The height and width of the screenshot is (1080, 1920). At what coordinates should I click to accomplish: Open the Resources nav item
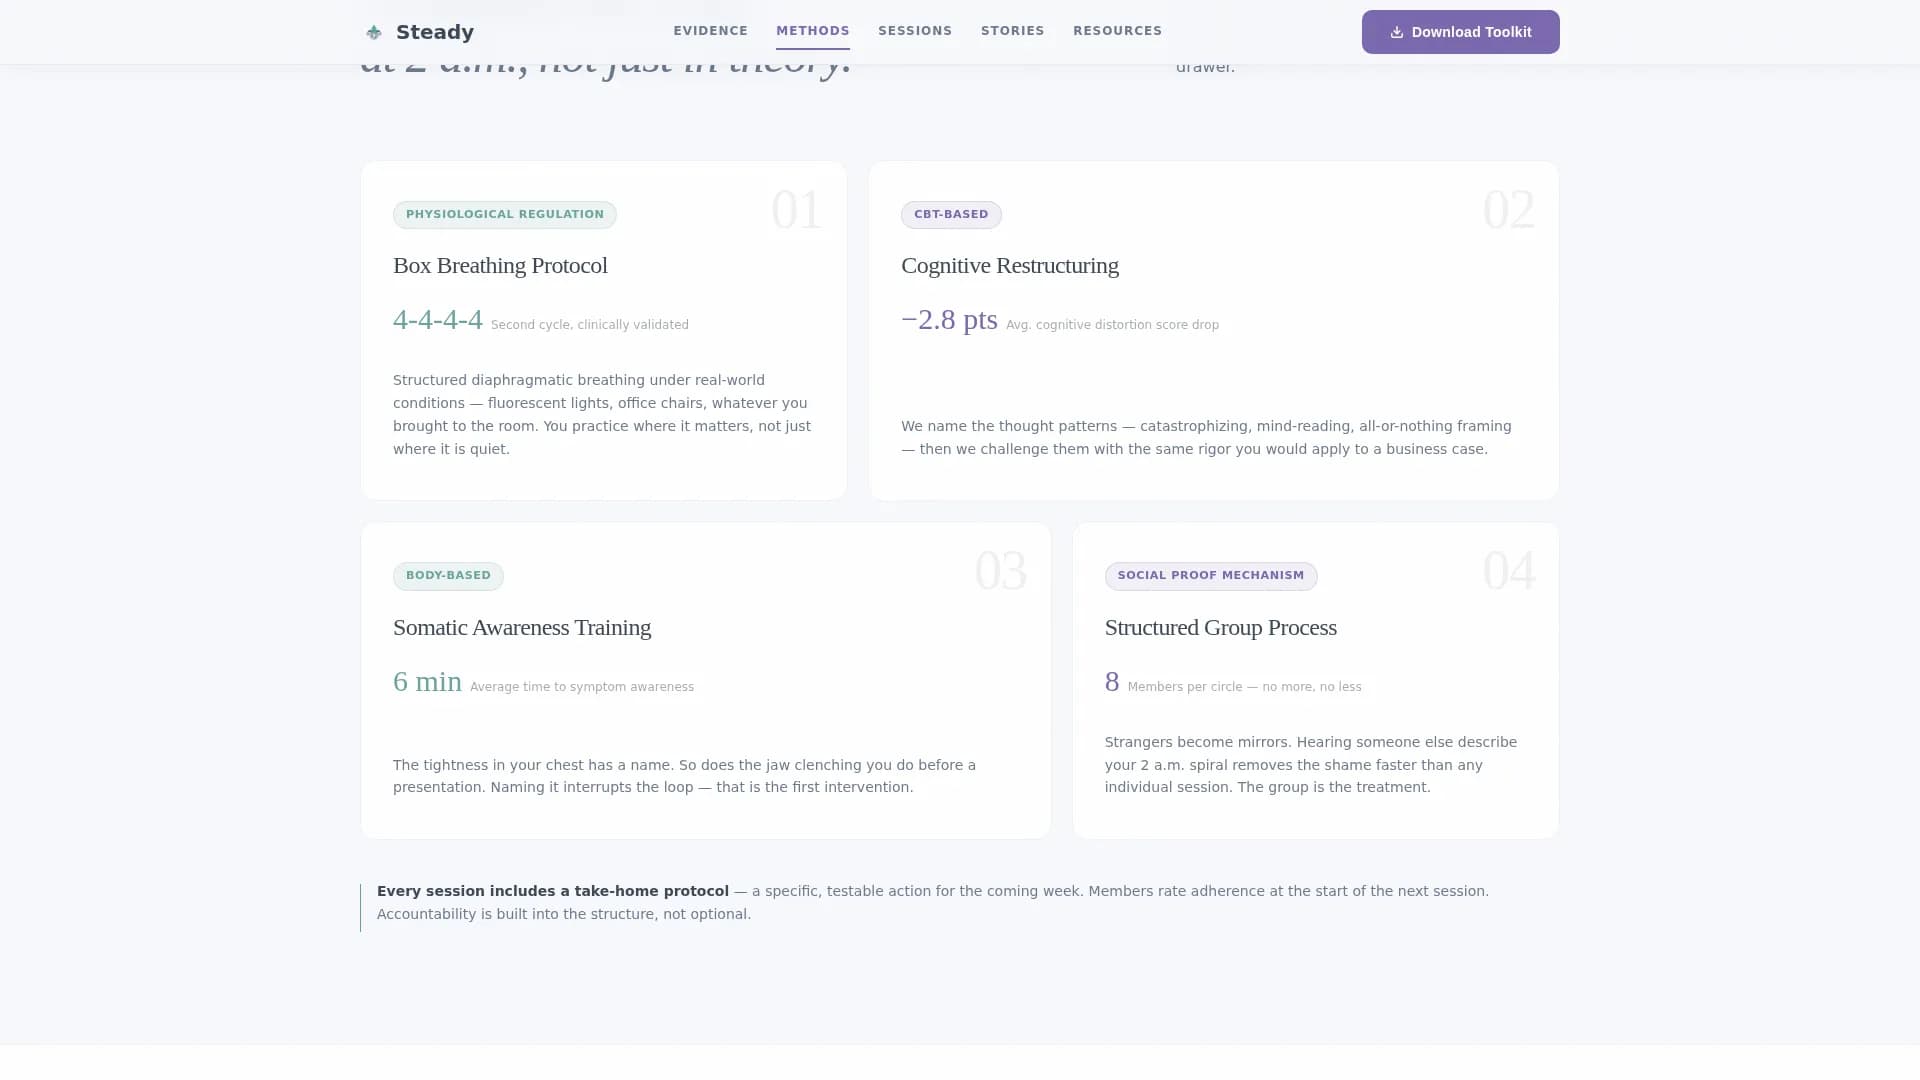pyautogui.click(x=1117, y=31)
